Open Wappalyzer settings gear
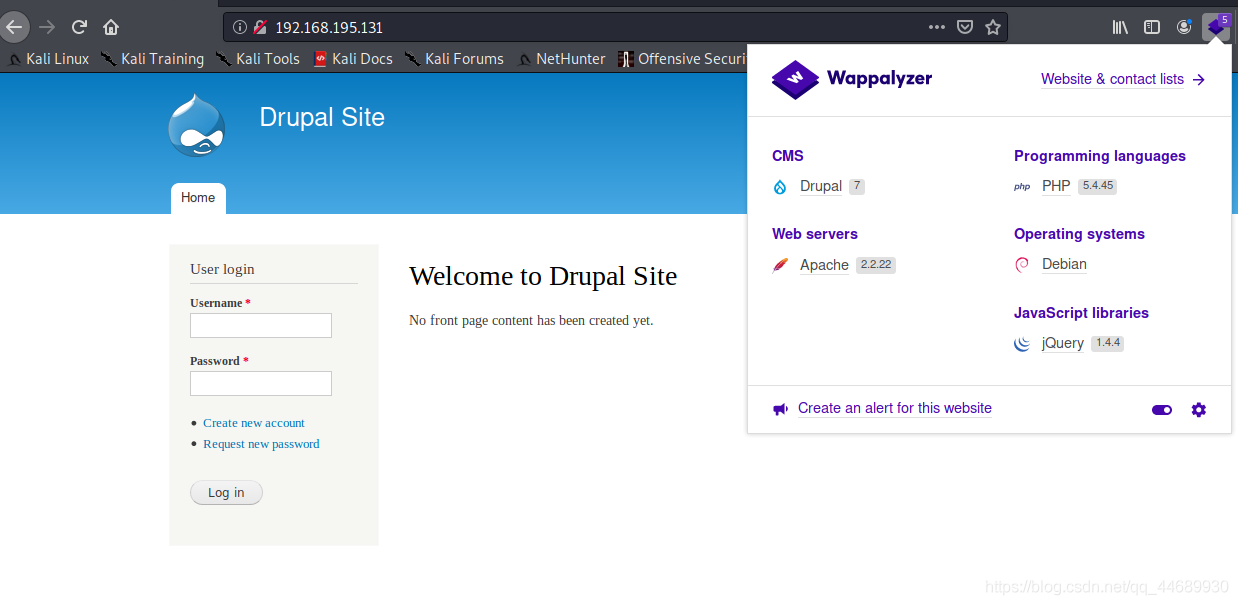1238x605 pixels. (1199, 409)
